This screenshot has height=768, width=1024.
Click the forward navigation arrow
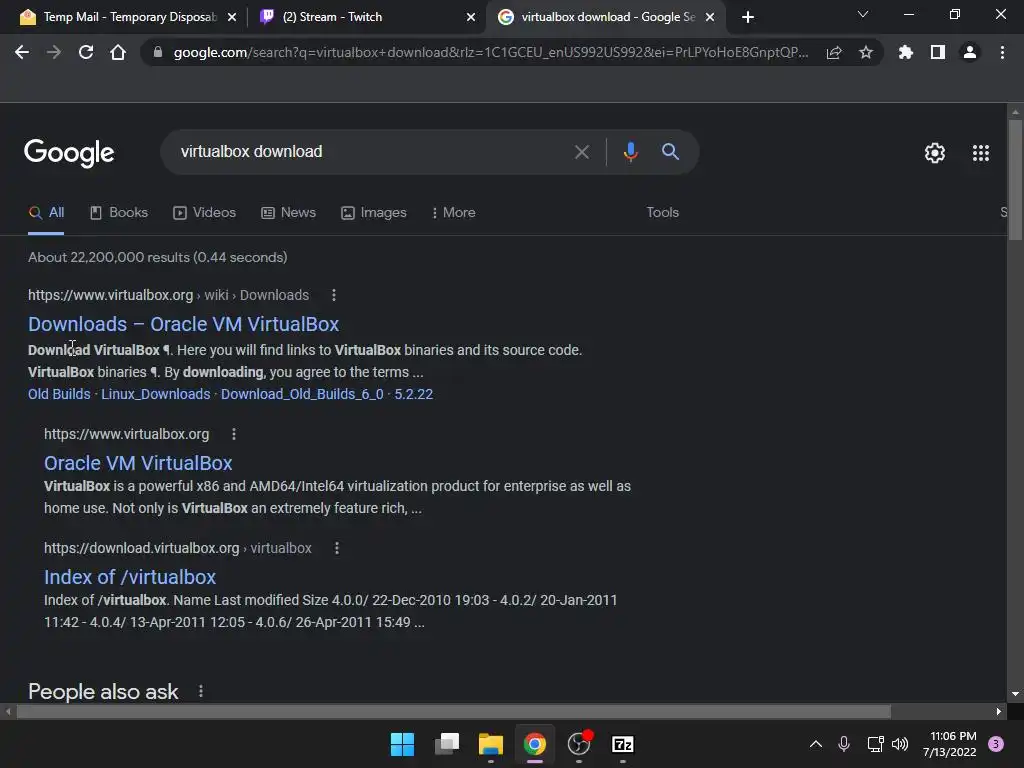pos(54,52)
